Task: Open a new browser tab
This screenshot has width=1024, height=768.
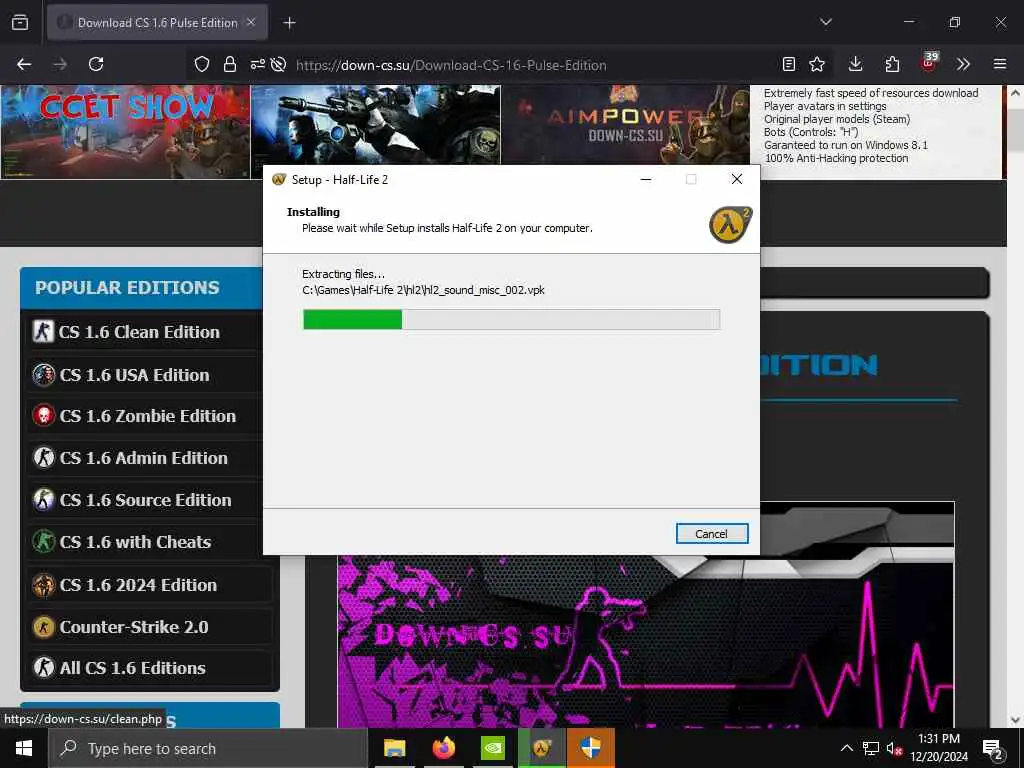Action: [289, 23]
